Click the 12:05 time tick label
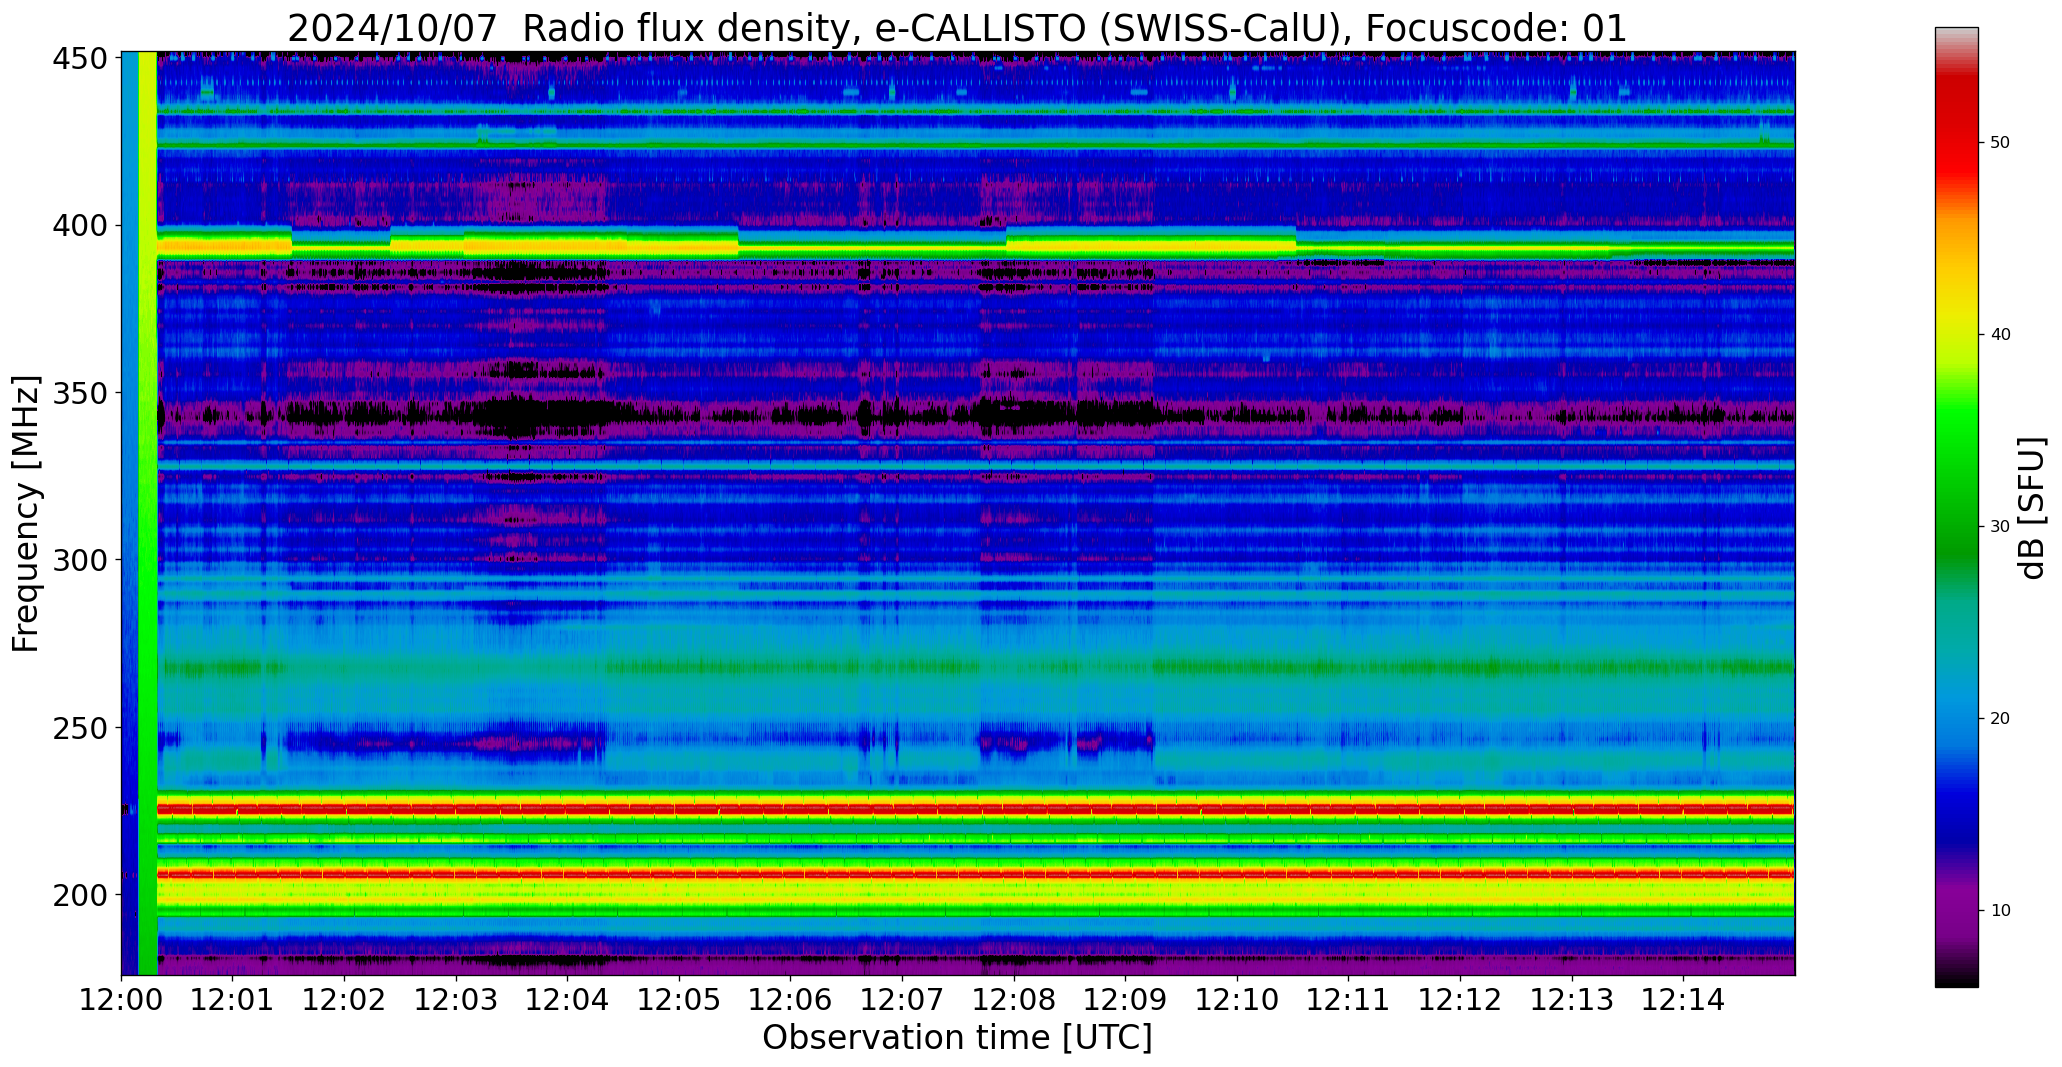The height and width of the screenshot is (1067, 2062). 679,999
